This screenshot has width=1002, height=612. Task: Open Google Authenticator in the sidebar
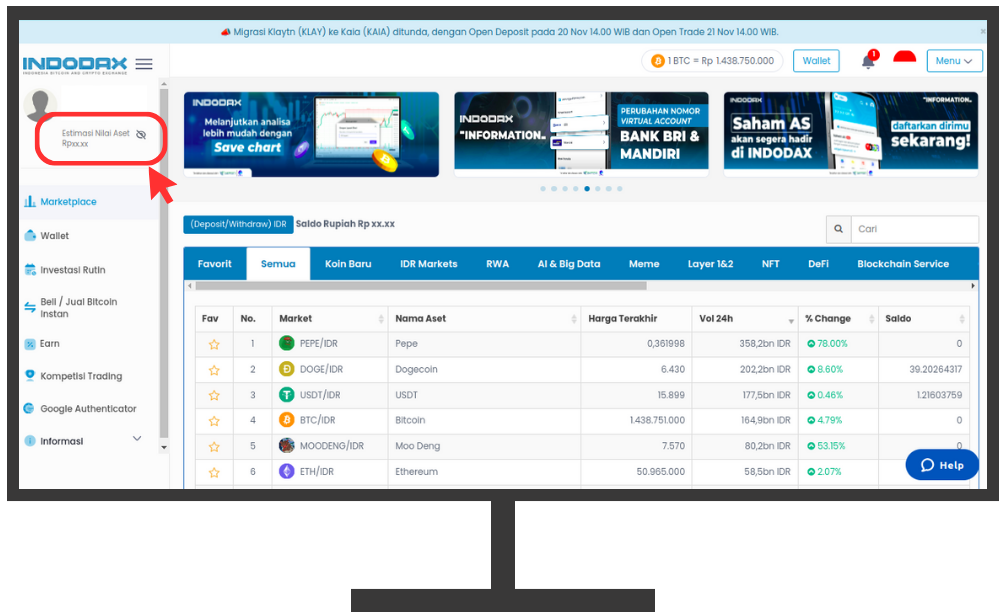coord(88,408)
